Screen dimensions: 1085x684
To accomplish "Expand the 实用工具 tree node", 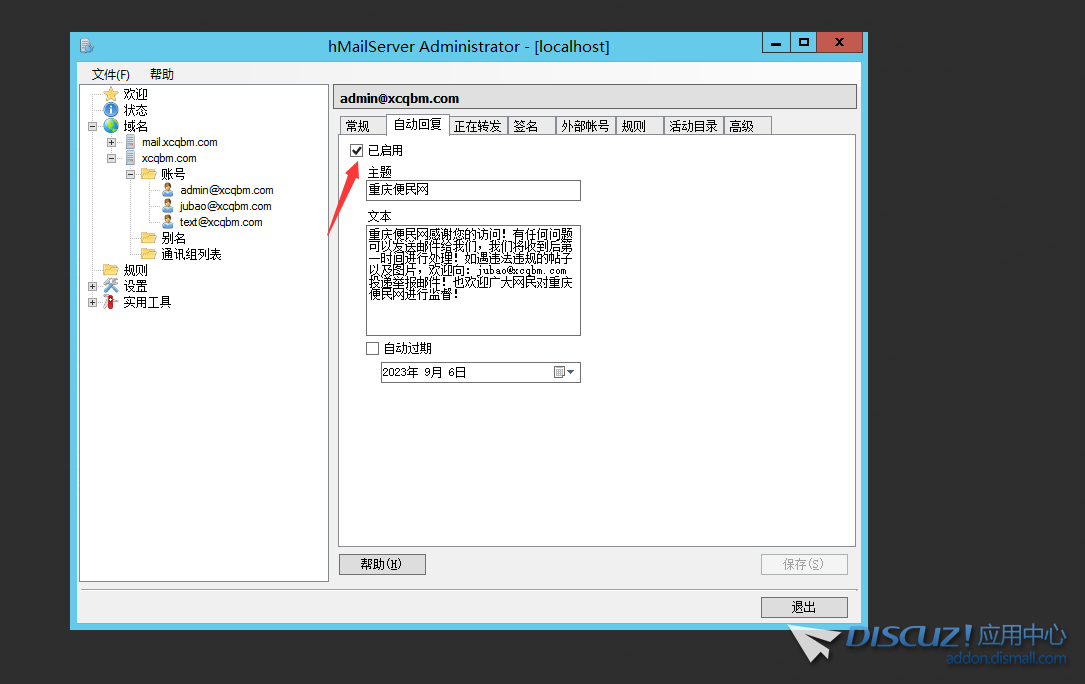I will [93, 302].
